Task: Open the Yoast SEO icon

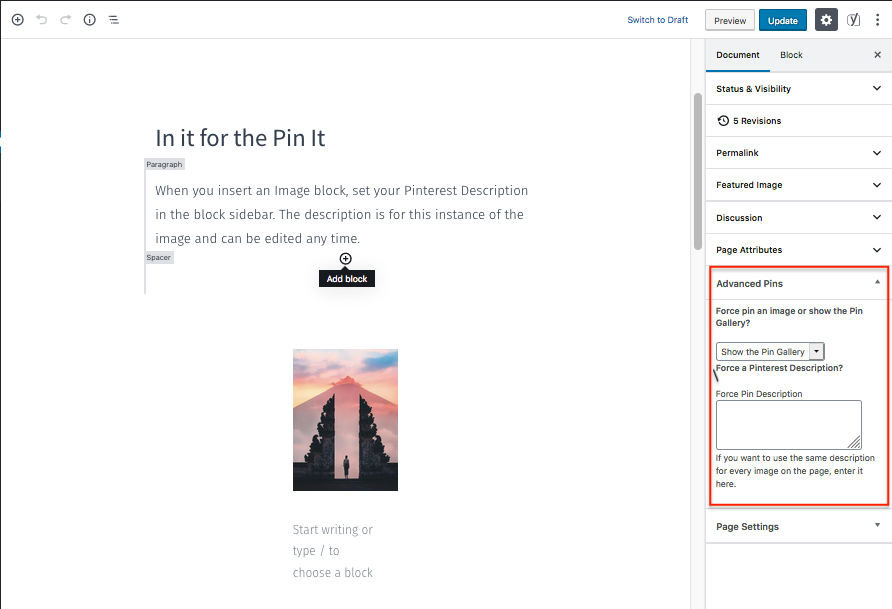Action: [x=853, y=20]
